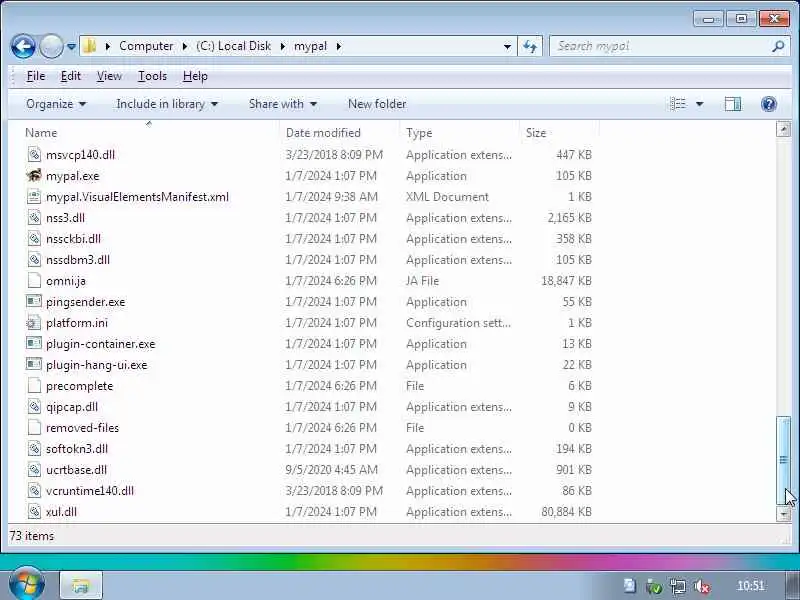Click the Forward navigation arrow button

pos(51,46)
